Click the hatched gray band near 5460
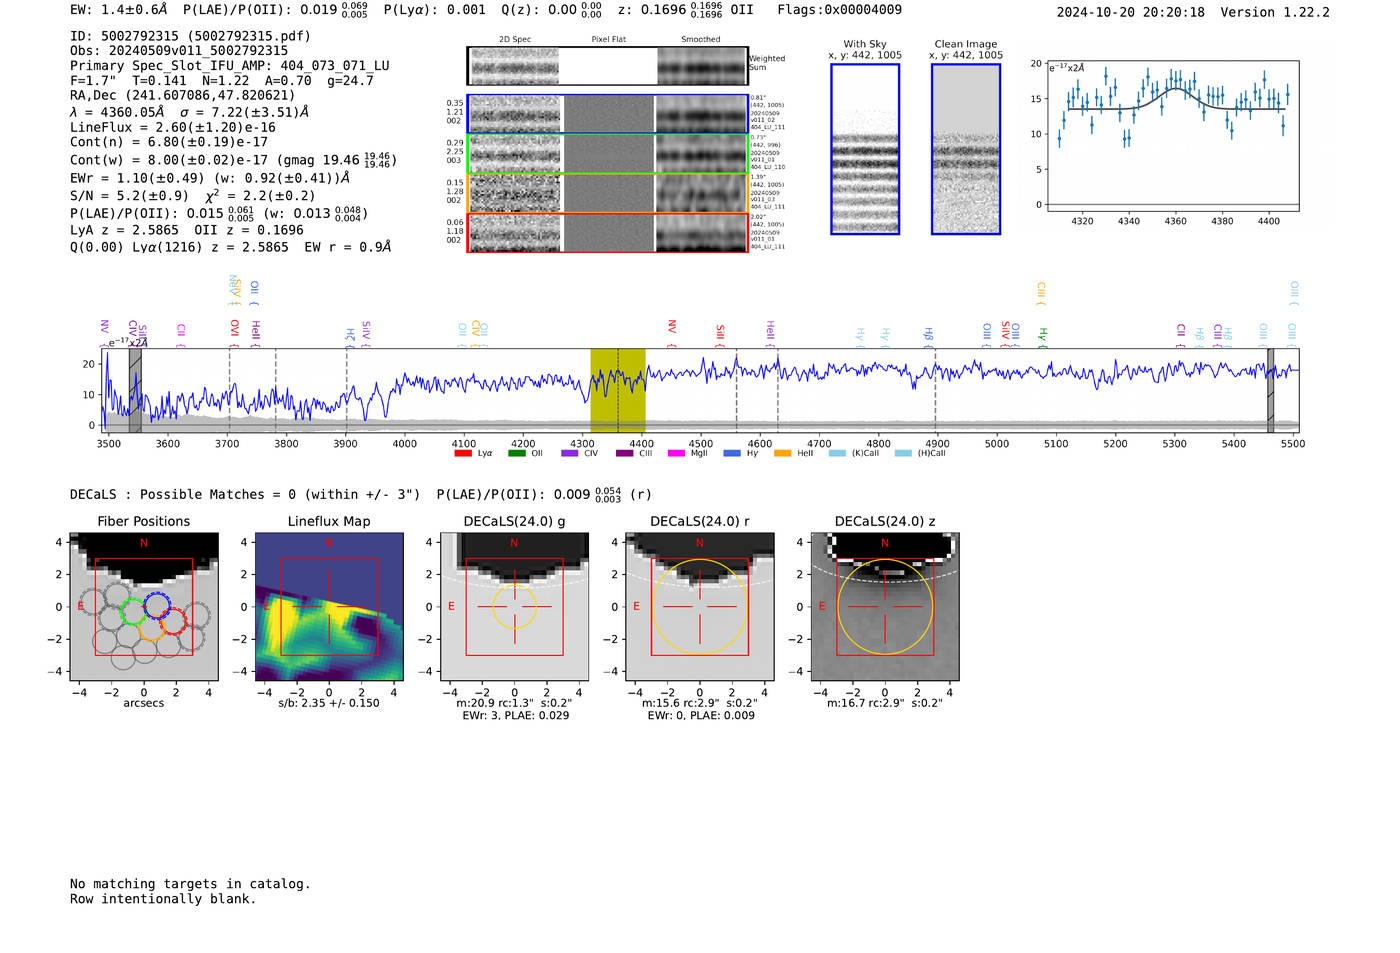The height and width of the screenshot is (953, 1400). tap(1270, 390)
